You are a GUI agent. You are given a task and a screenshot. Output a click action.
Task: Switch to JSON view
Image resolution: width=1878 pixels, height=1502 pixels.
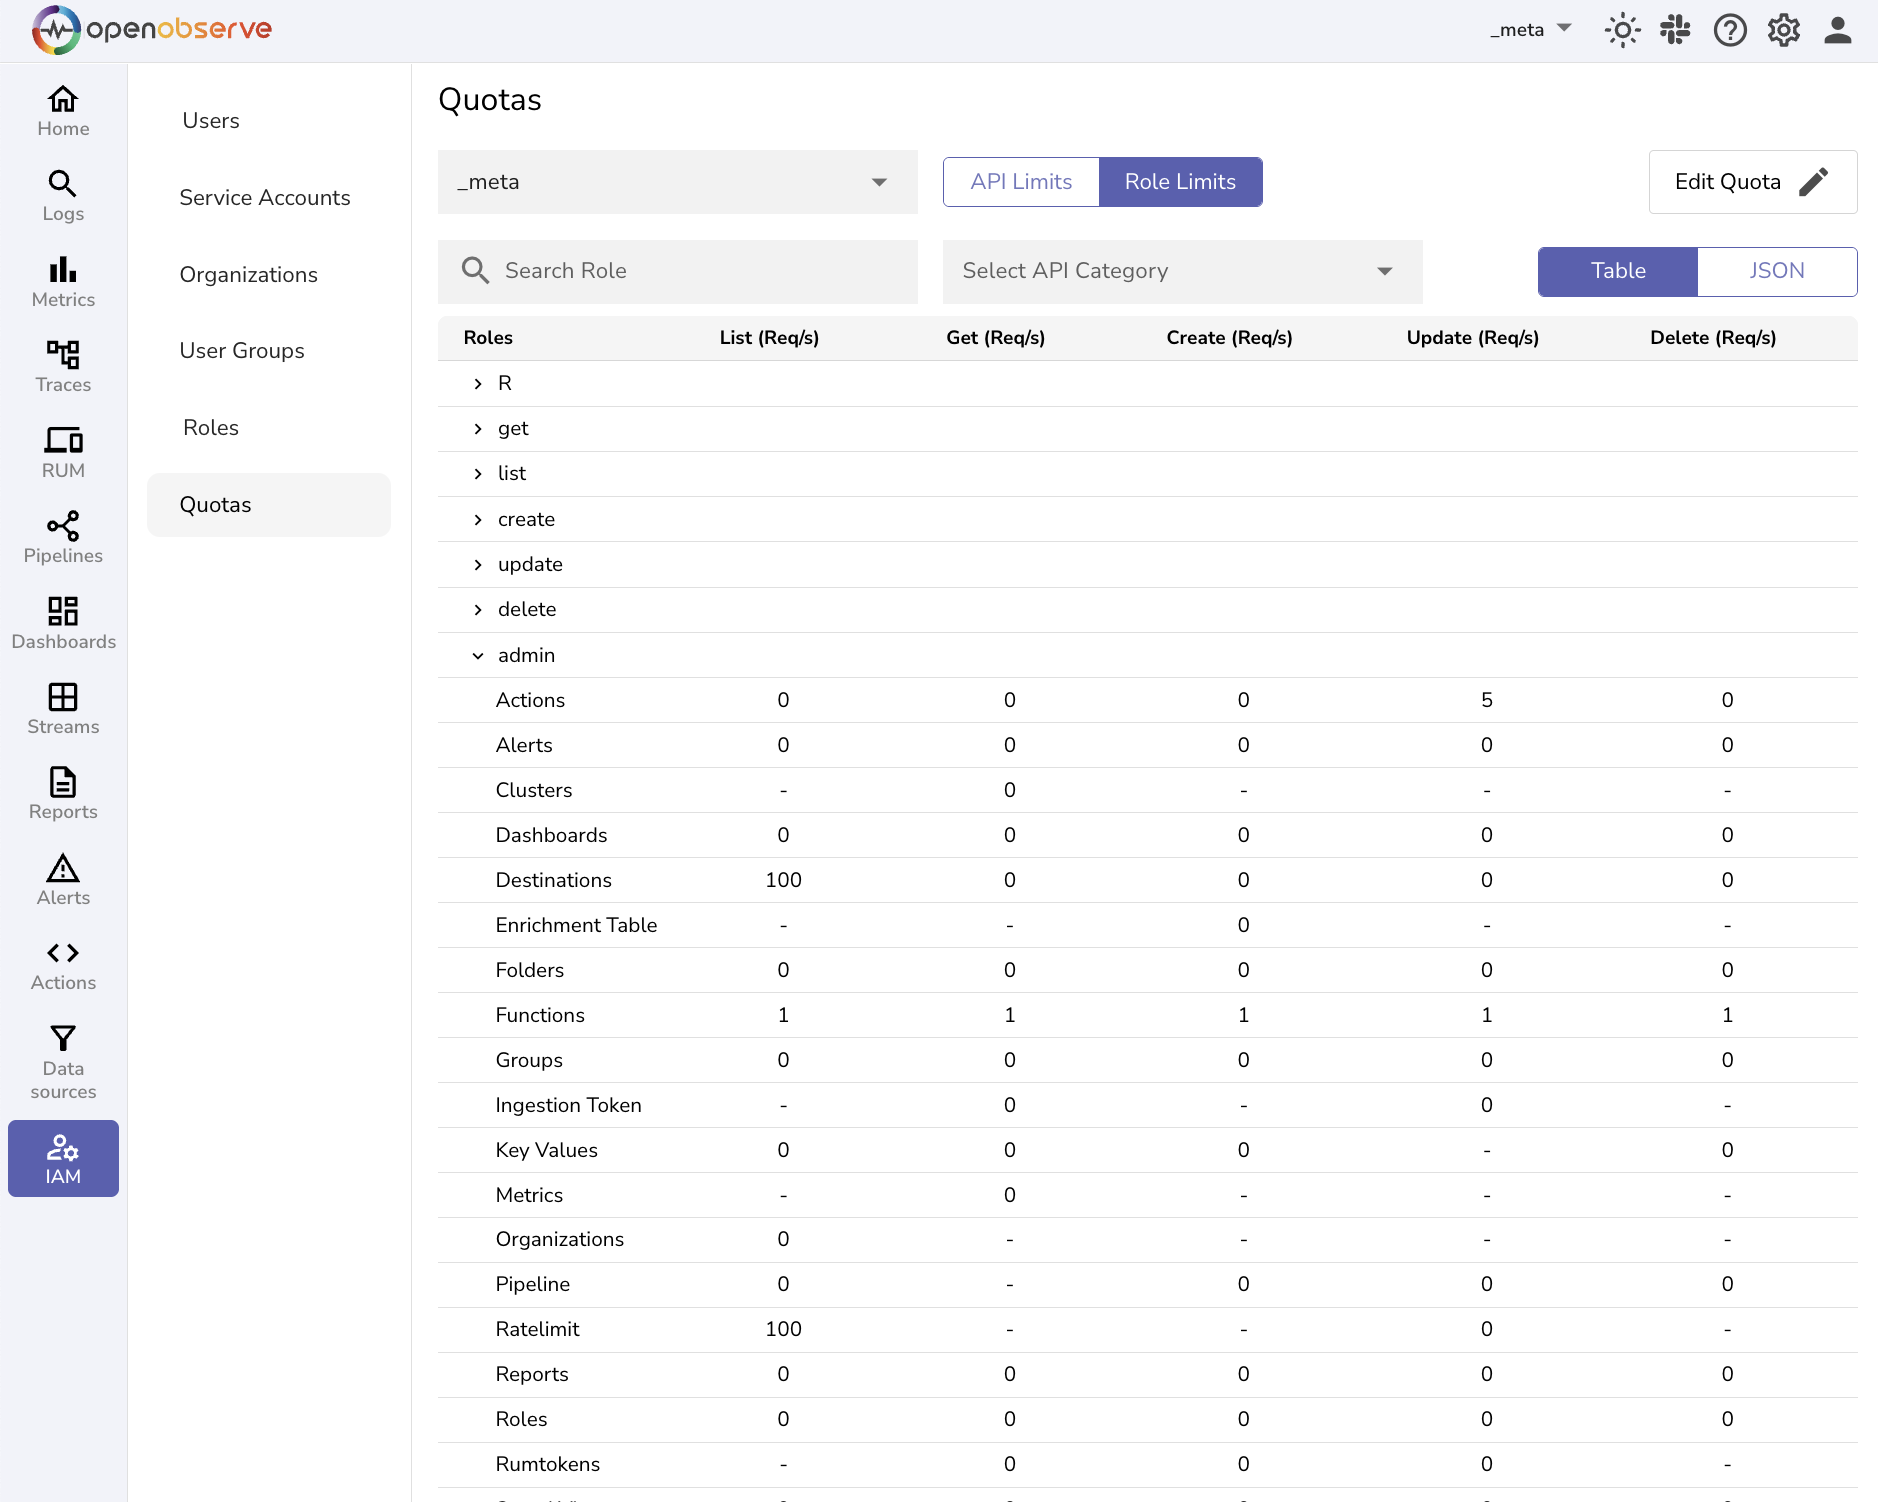1777,271
